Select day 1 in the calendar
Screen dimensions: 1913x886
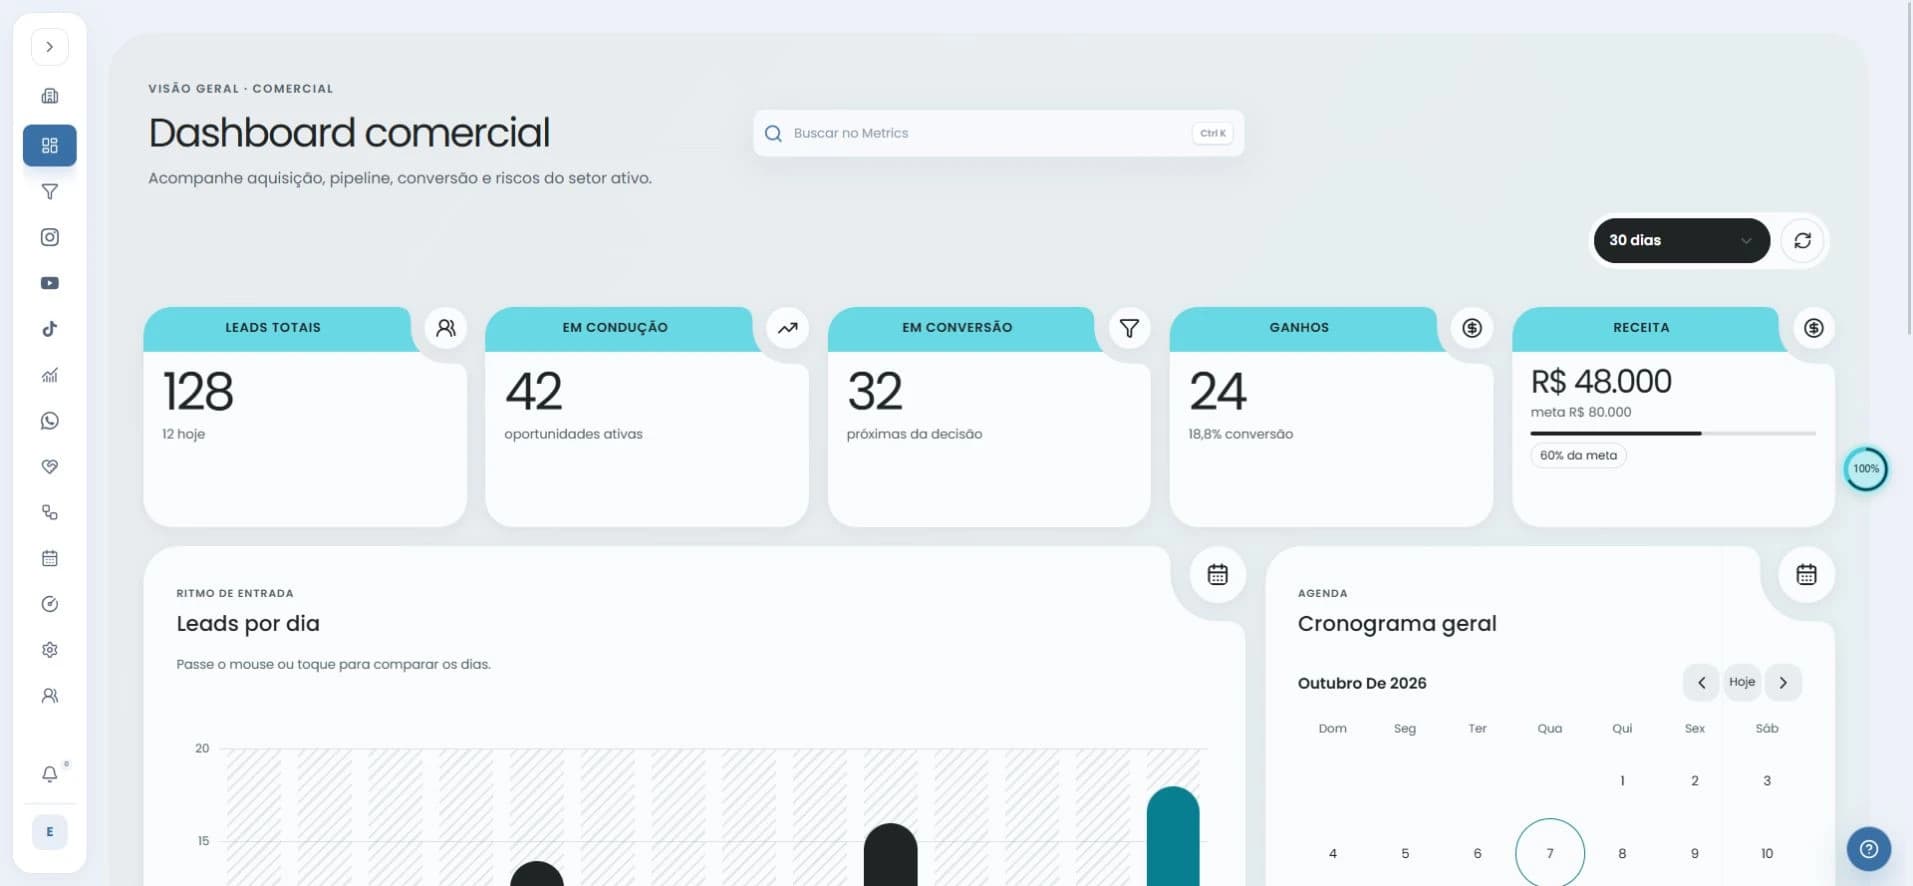coord(1622,780)
